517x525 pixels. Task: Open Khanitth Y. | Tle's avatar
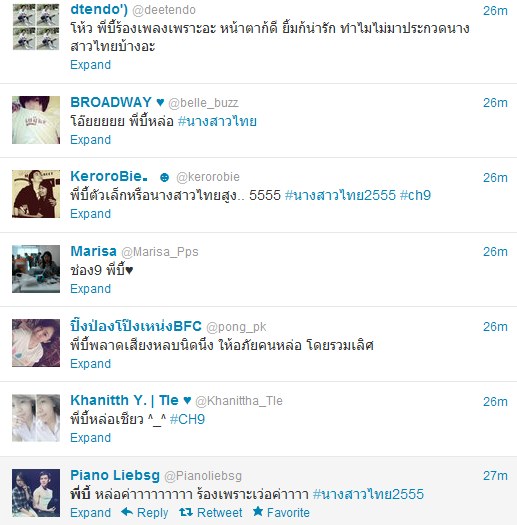(x=36, y=418)
